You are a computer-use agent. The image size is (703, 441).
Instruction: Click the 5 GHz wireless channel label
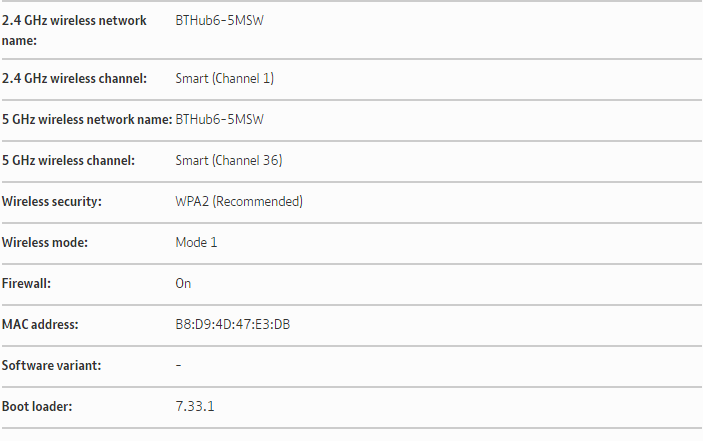click(68, 161)
